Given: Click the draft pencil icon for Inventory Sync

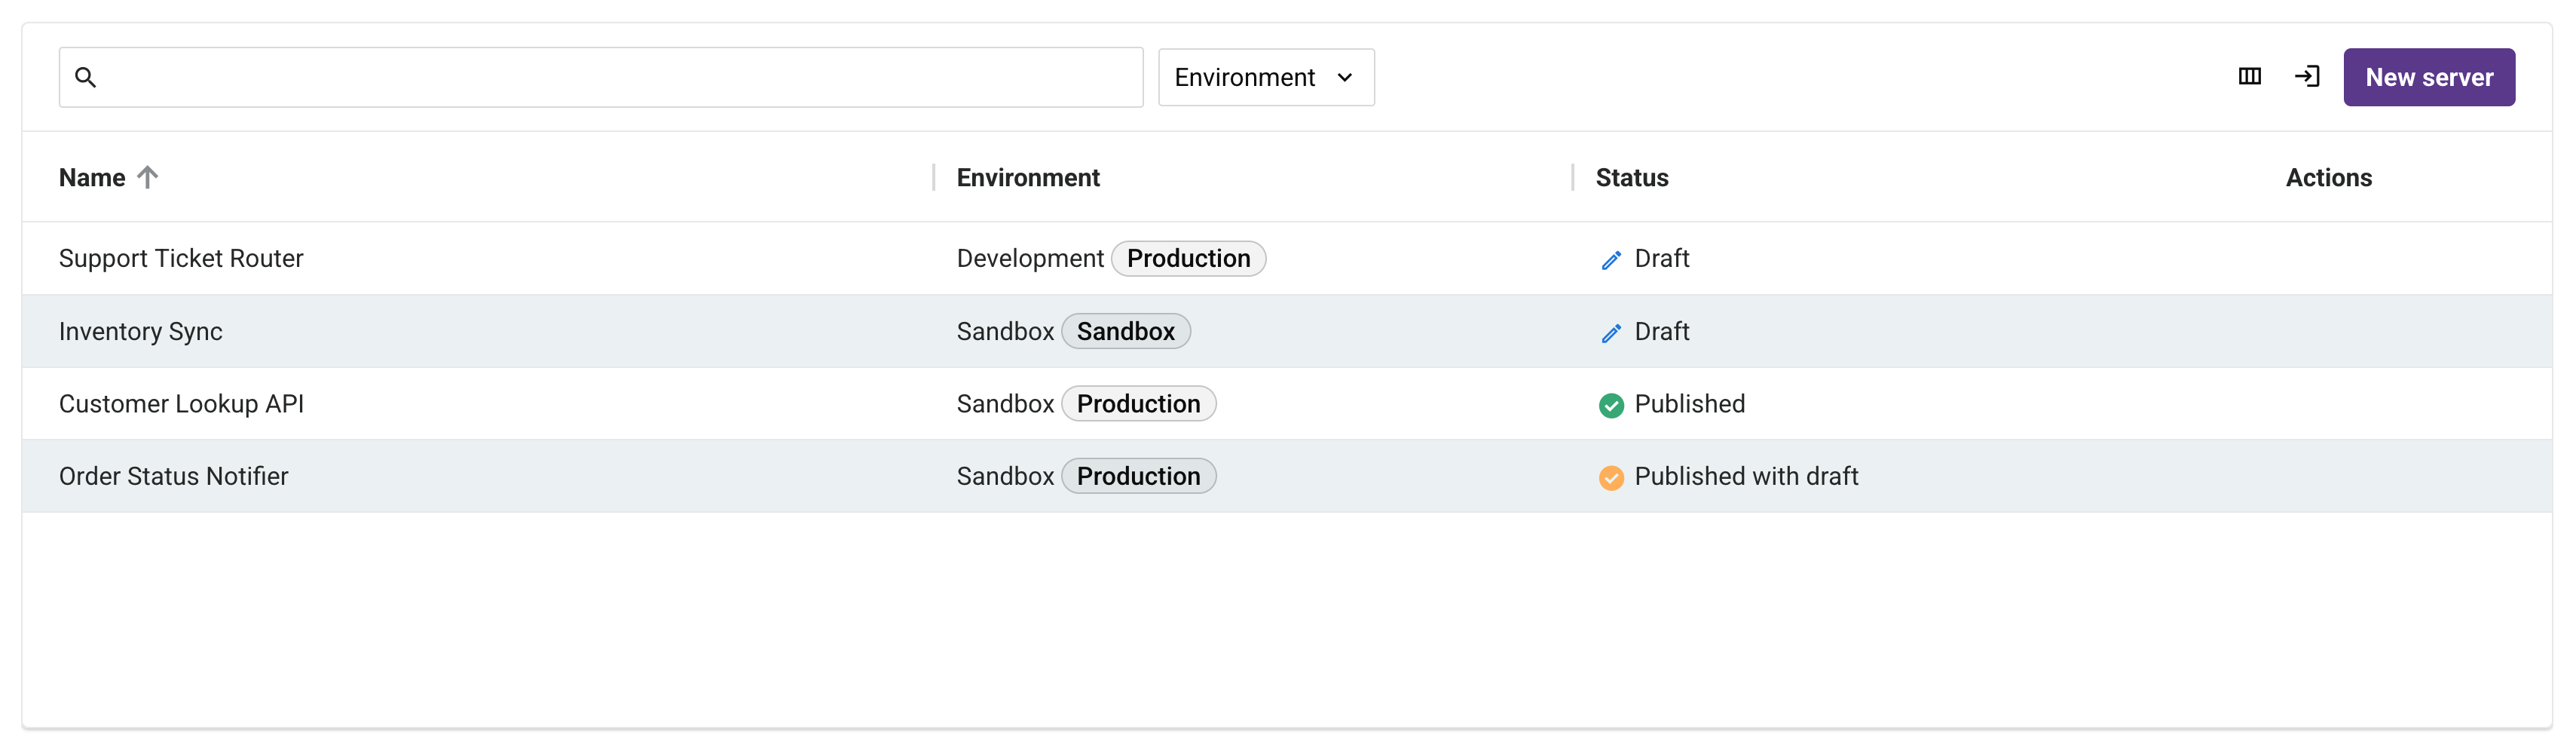Looking at the screenshot, I should (1610, 333).
